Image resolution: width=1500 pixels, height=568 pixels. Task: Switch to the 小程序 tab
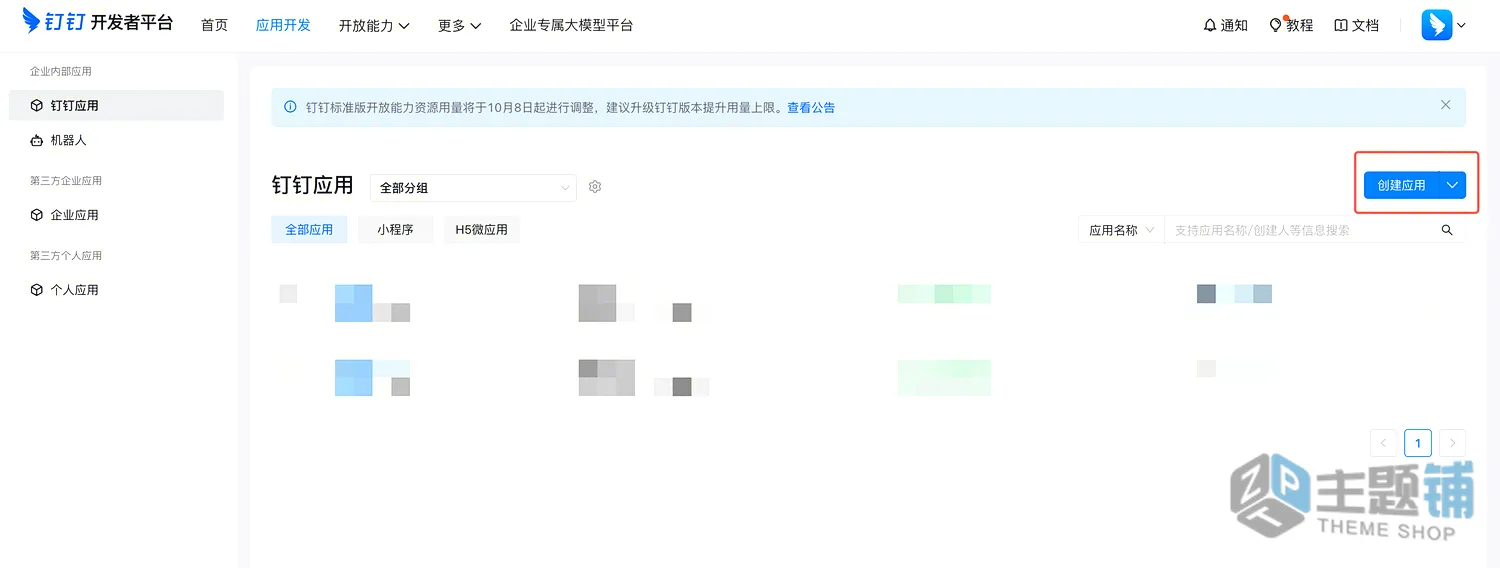click(x=395, y=229)
